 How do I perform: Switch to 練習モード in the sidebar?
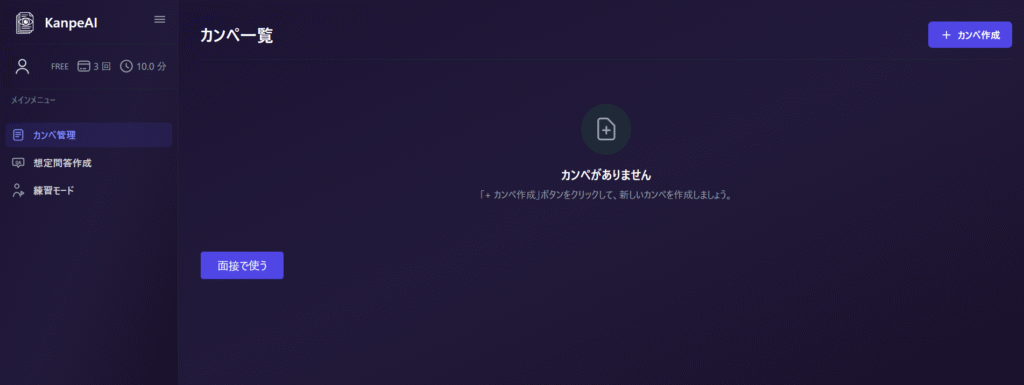point(89,191)
